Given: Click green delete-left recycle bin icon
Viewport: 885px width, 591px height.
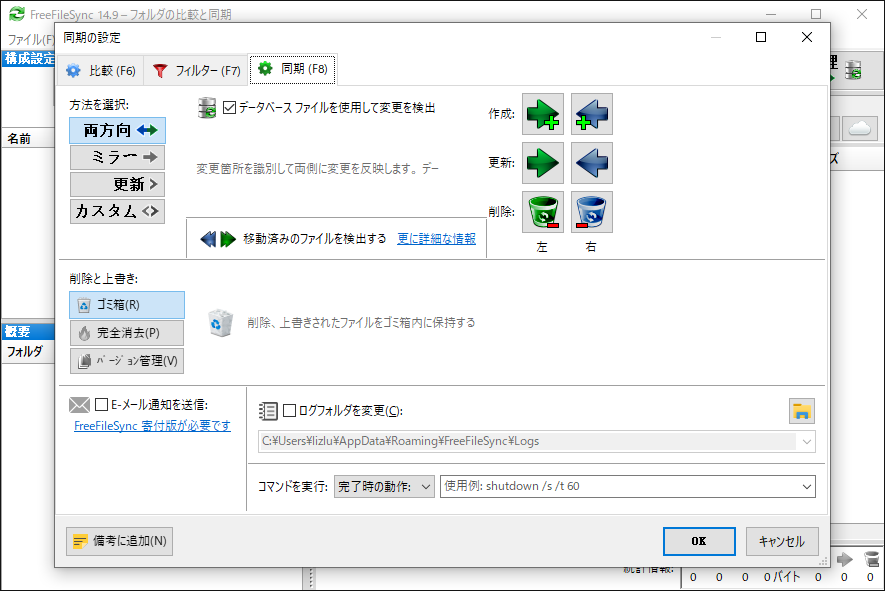Looking at the screenshot, I should click(542, 212).
